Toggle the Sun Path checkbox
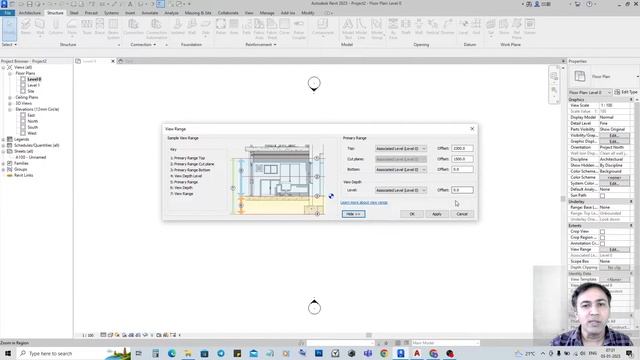Viewport: 640px width, 360px height. [602, 196]
